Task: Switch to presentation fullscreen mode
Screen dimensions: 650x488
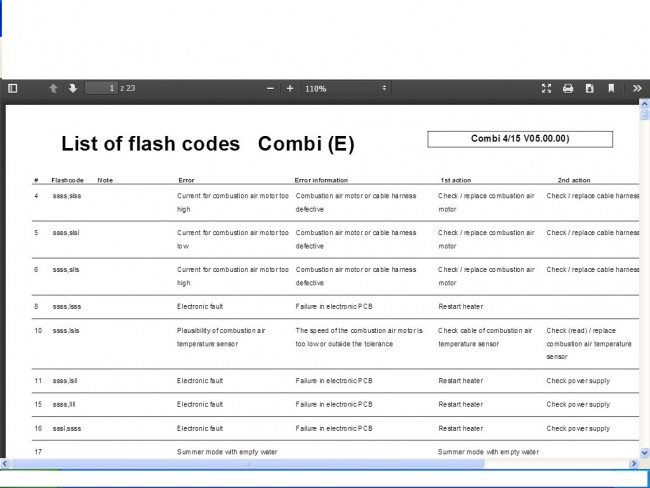Action: (546, 88)
